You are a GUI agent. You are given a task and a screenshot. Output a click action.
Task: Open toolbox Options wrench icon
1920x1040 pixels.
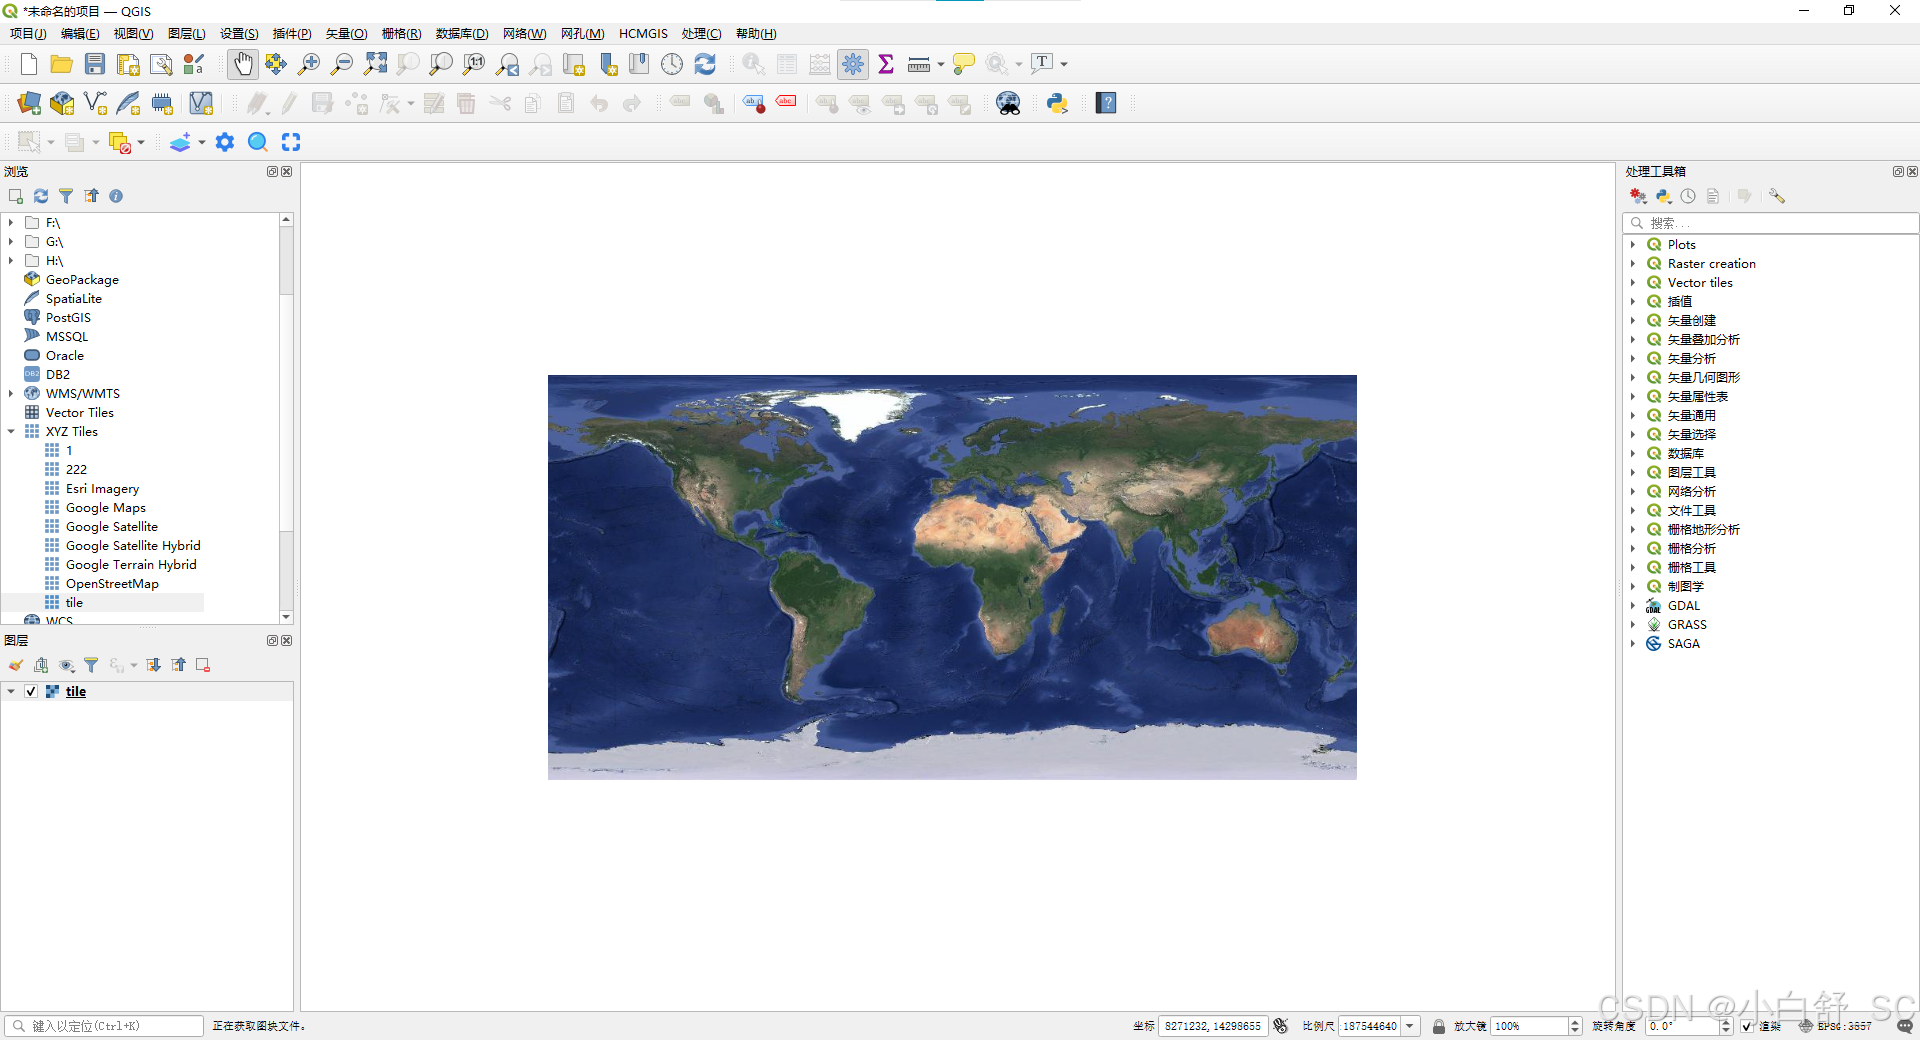click(1777, 196)
